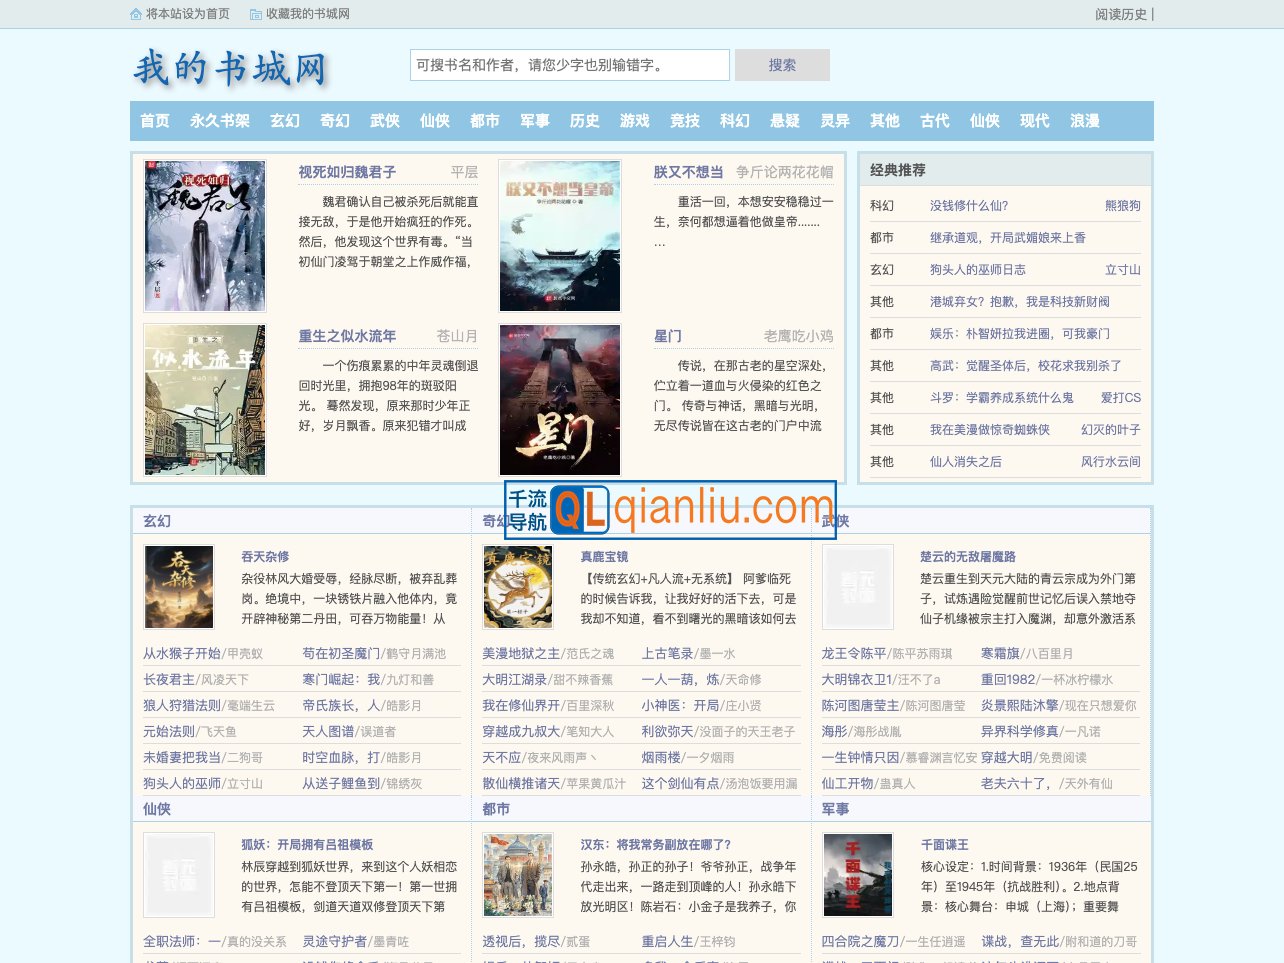Open 阅读历史 reading history
This screenshot has width=1284, height=963.
point(1120,14)
